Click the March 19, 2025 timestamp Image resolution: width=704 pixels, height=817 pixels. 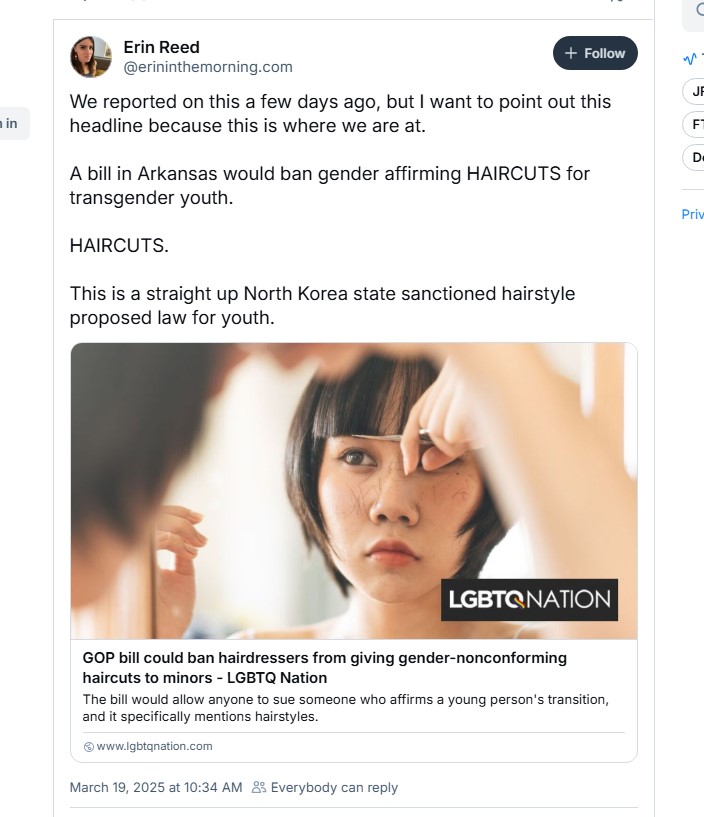tap(155, 787)
